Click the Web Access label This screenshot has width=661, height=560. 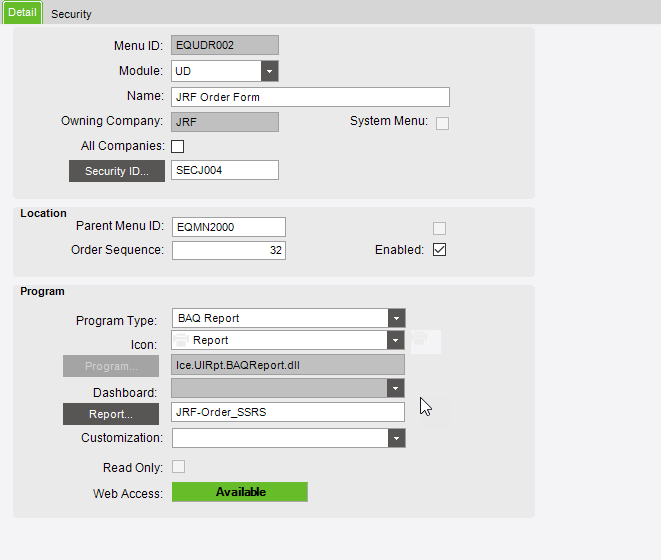pos(128,493)
